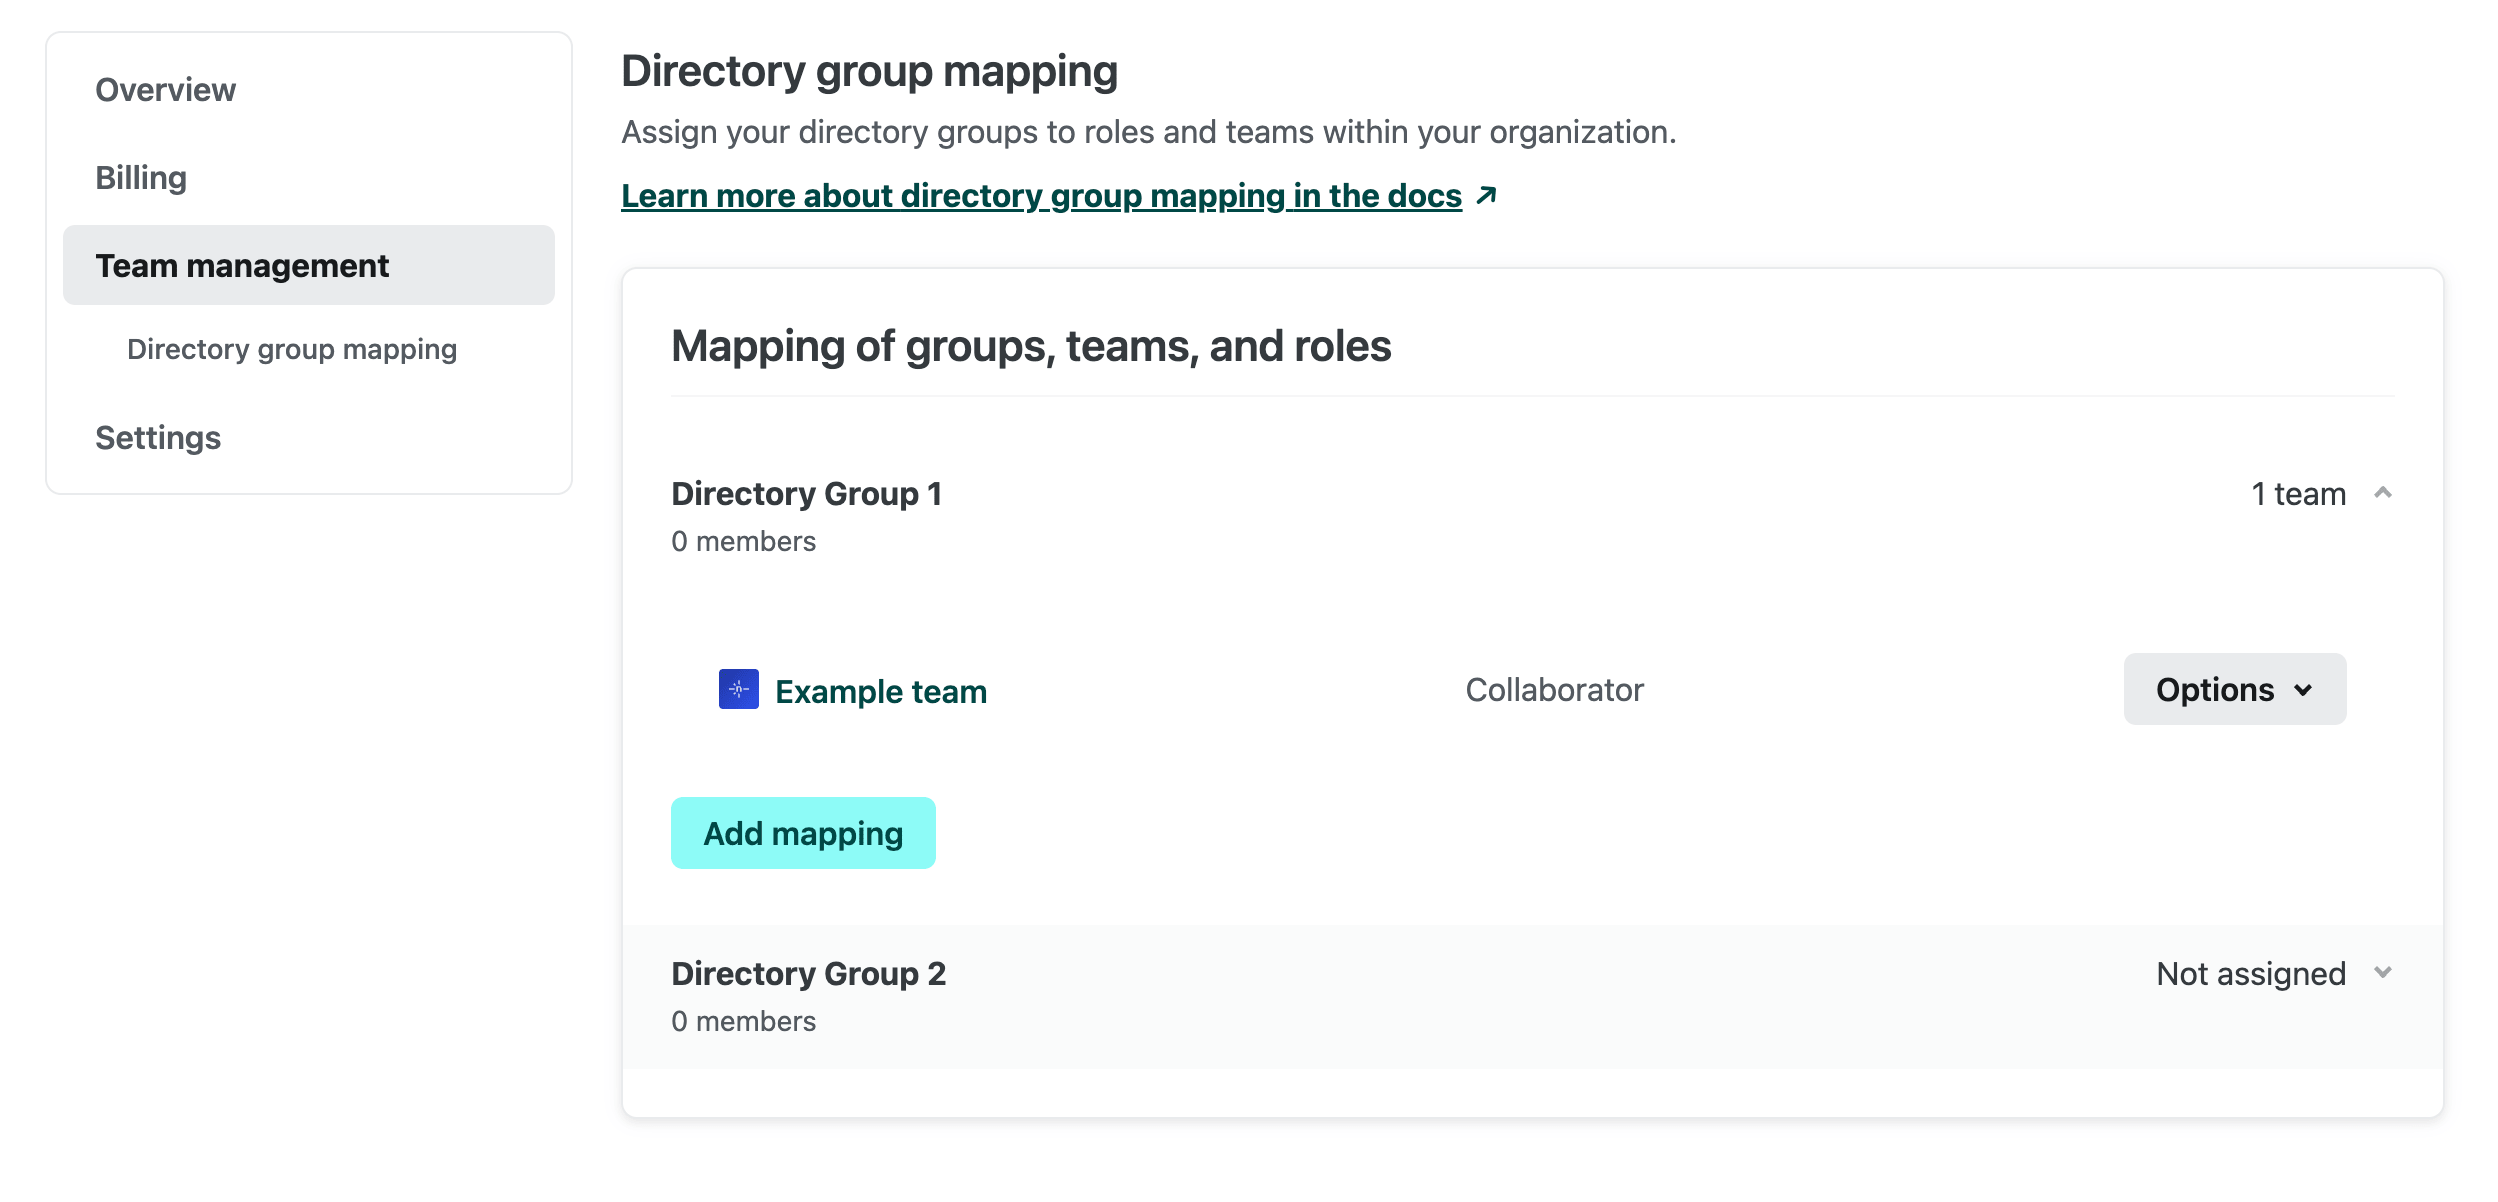Click the chevron inside the Options button
Screen dimensions: 2498x1202
click(2303, 690)
